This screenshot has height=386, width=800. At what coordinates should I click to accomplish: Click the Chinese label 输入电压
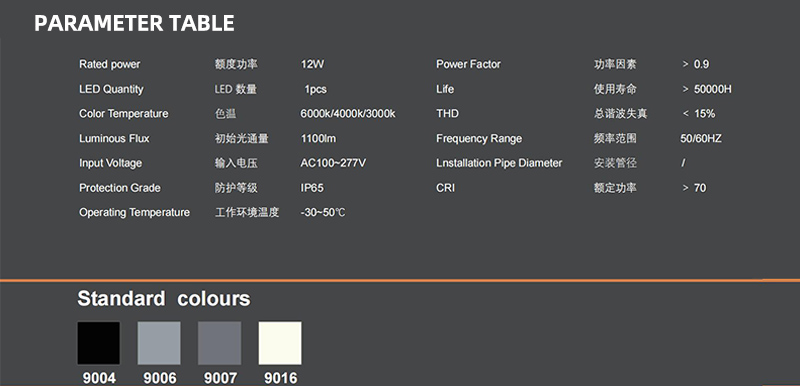(x=236, y=163)
